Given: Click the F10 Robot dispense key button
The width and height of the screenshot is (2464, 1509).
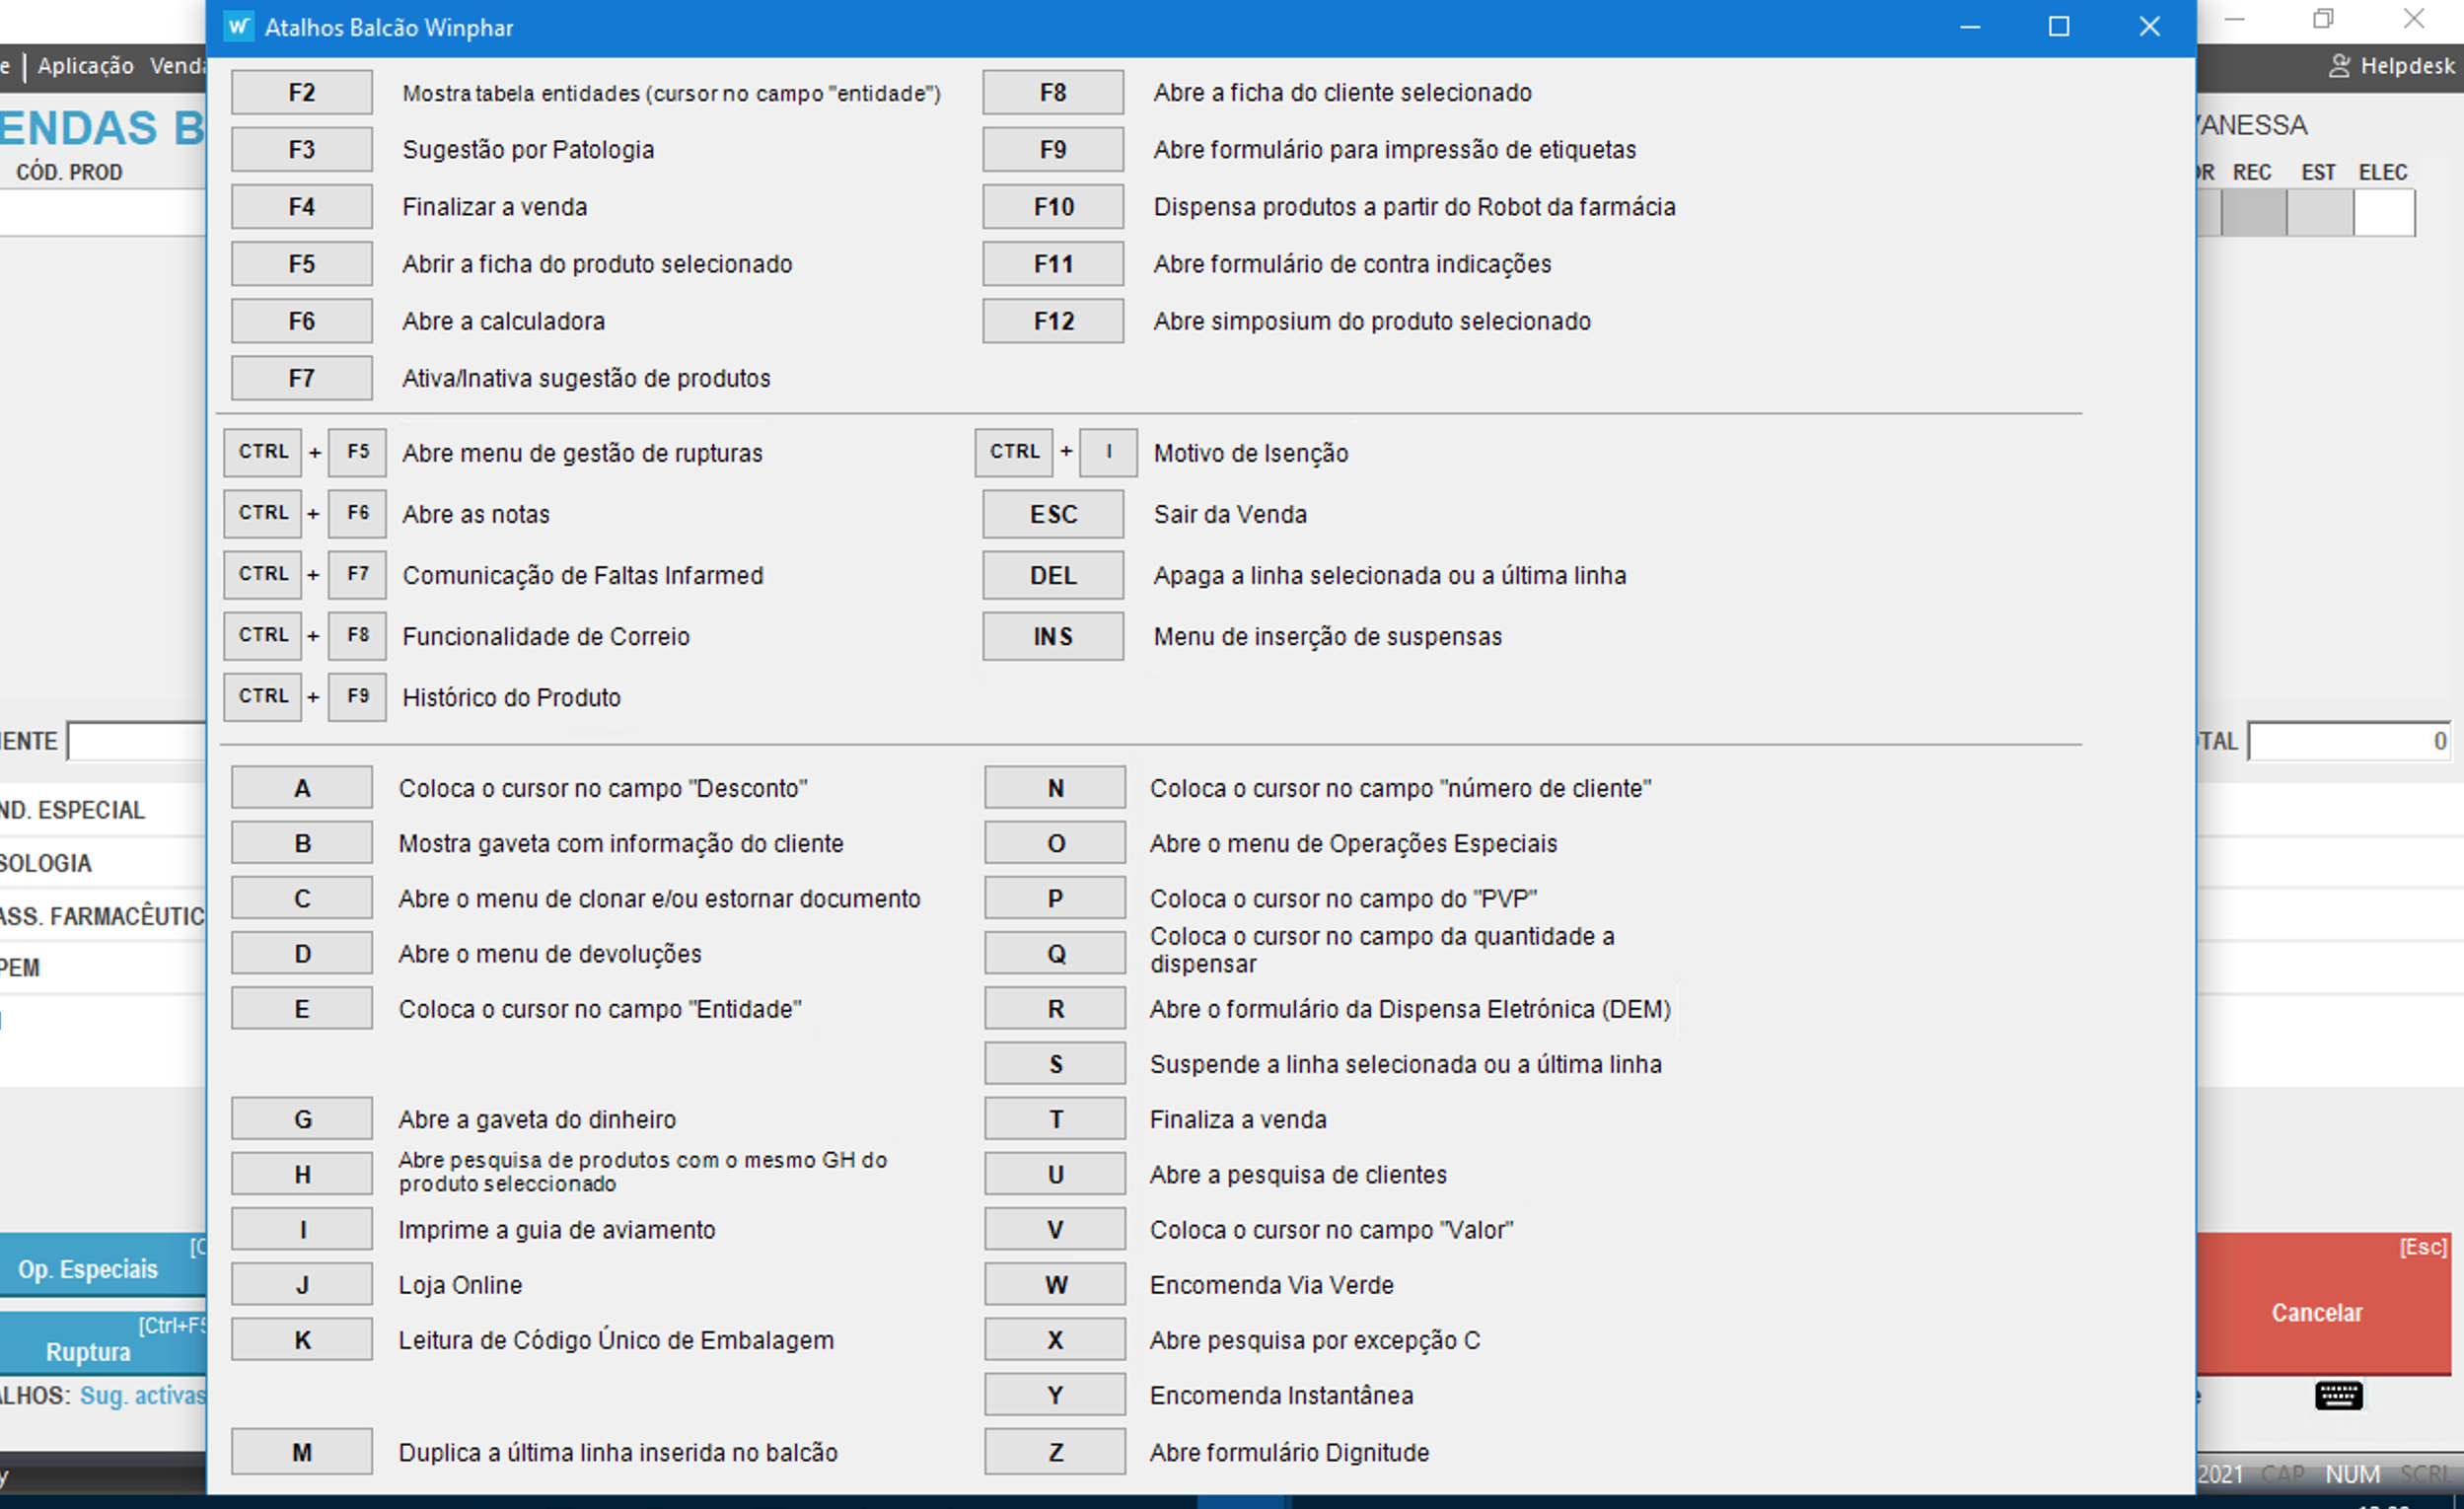Looking at the screenshot, I should (x=1053, y=207).
